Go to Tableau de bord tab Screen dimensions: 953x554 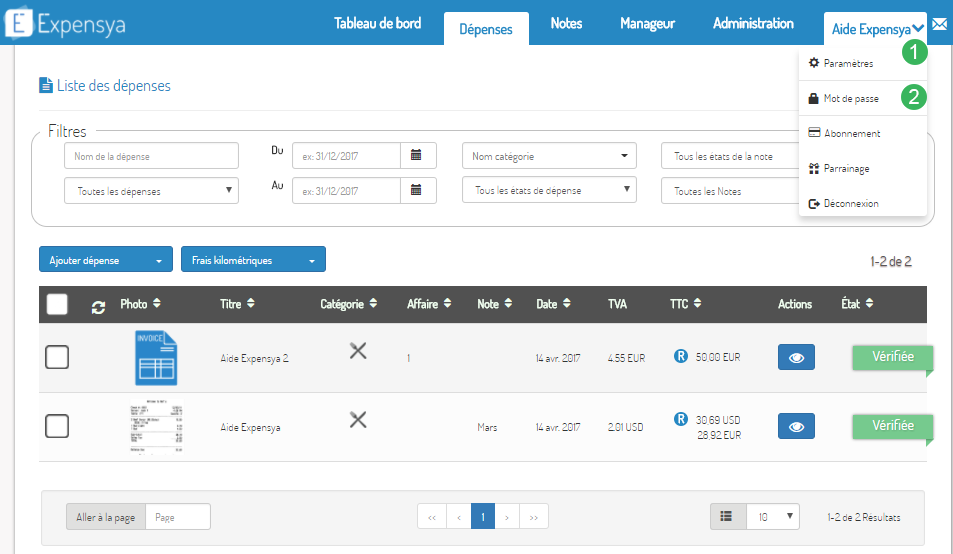[377, 23]
